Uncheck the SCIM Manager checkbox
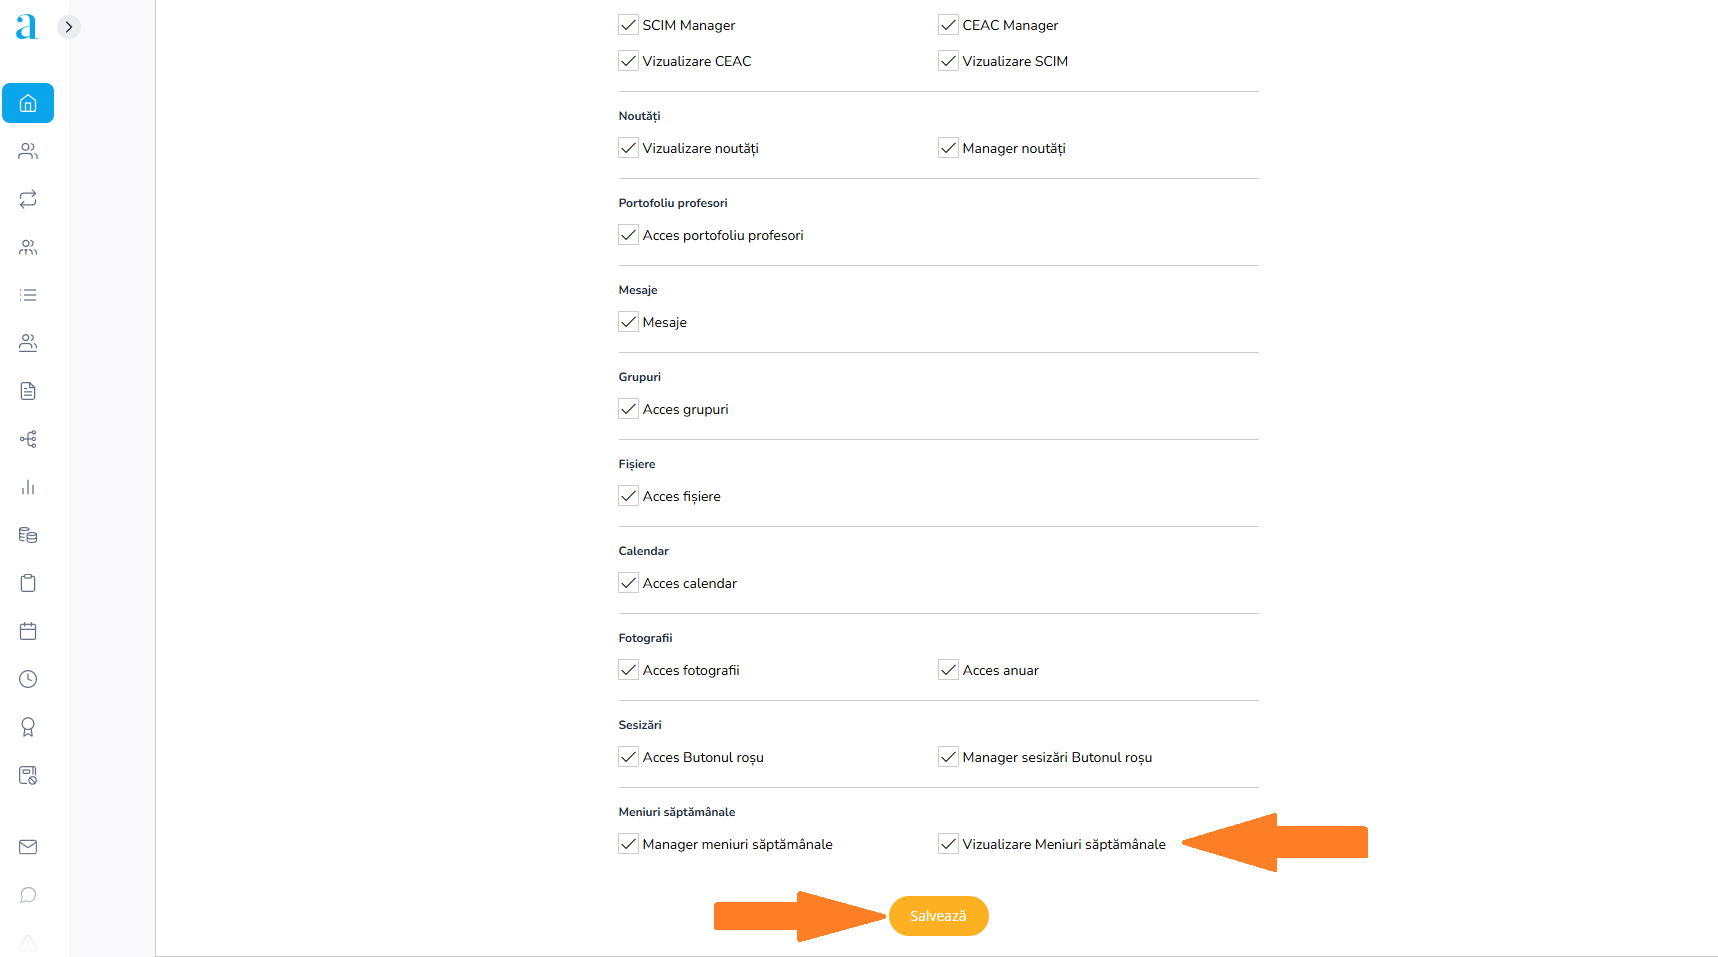This screenshot has height=957, width=1718. click(629, 25)
